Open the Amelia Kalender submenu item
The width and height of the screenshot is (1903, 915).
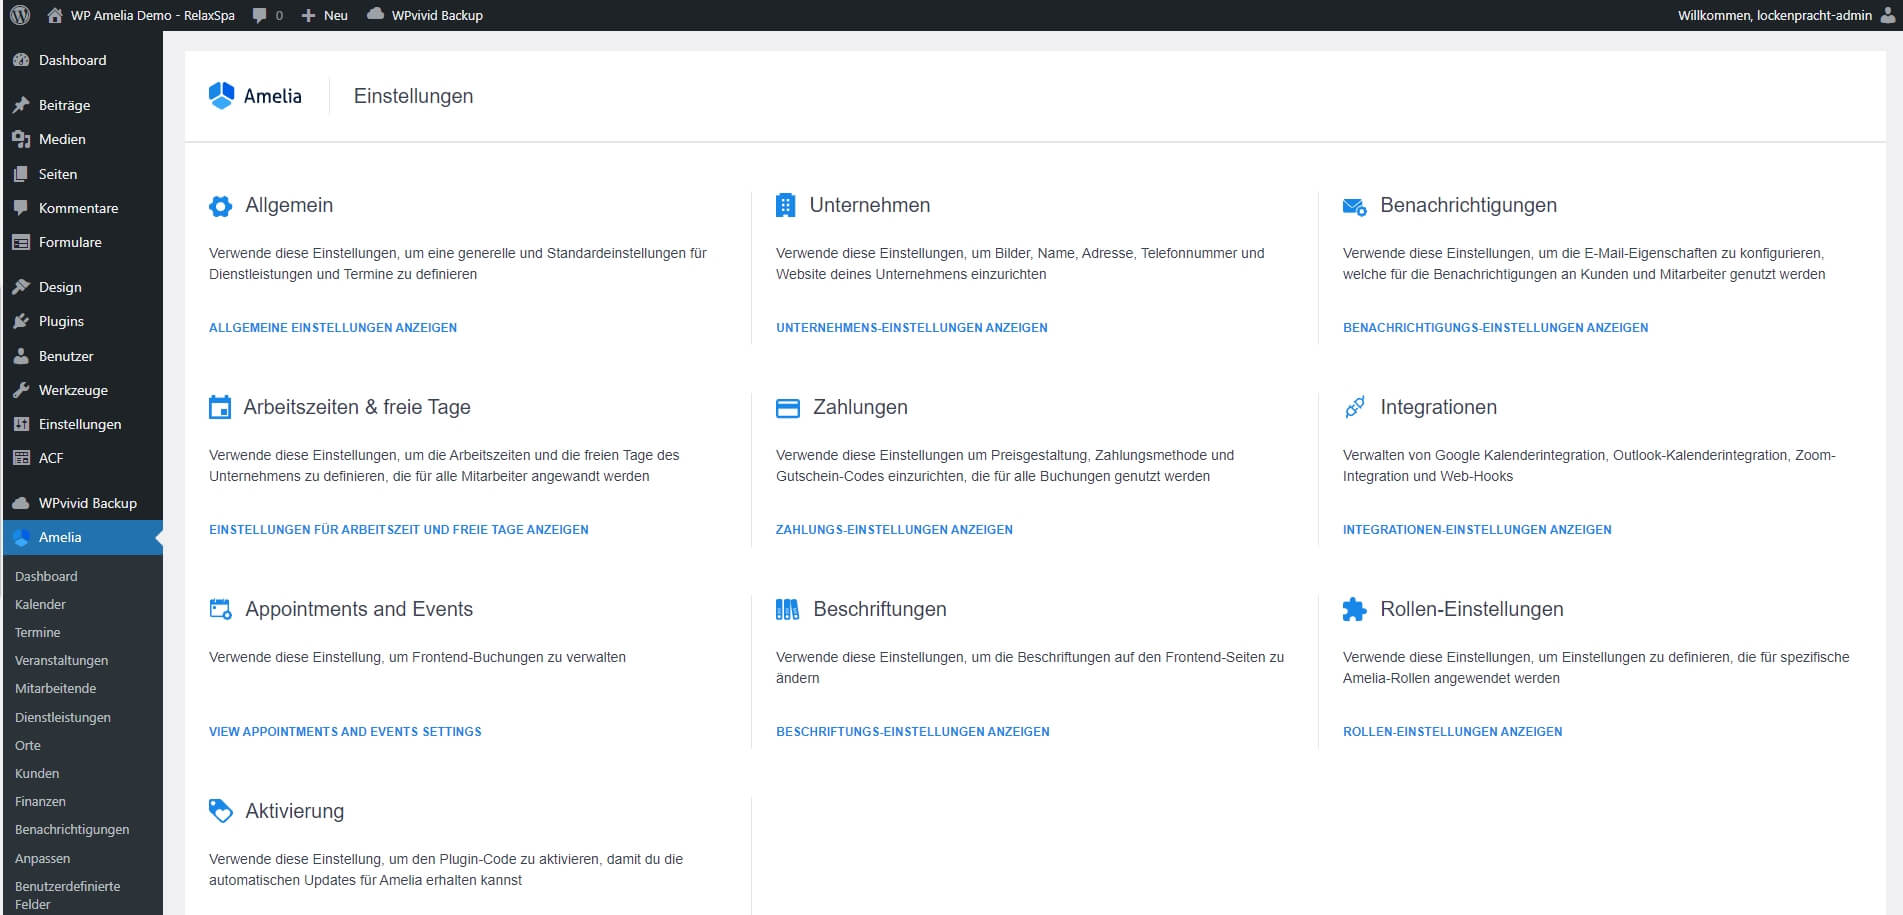click(40, 604)
